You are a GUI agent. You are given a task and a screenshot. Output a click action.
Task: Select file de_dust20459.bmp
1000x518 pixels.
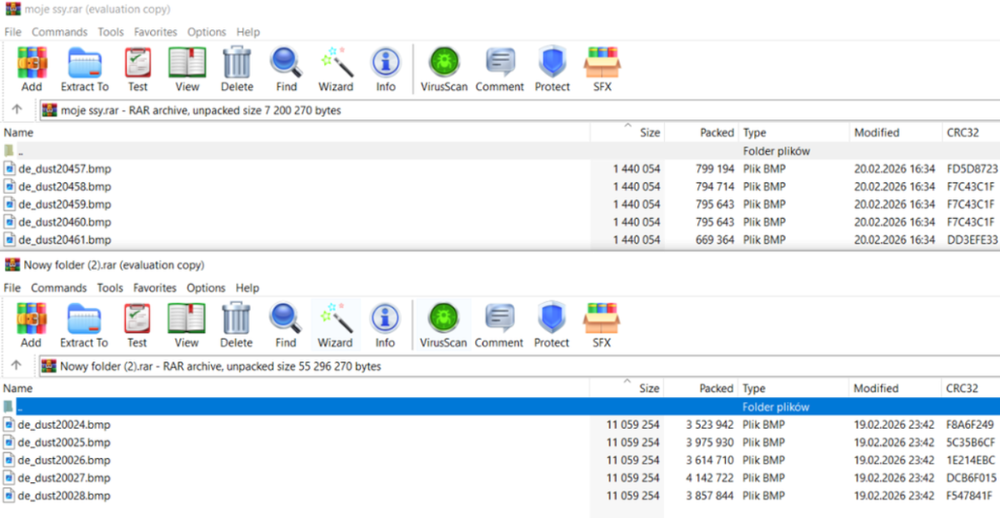point(64,204)
